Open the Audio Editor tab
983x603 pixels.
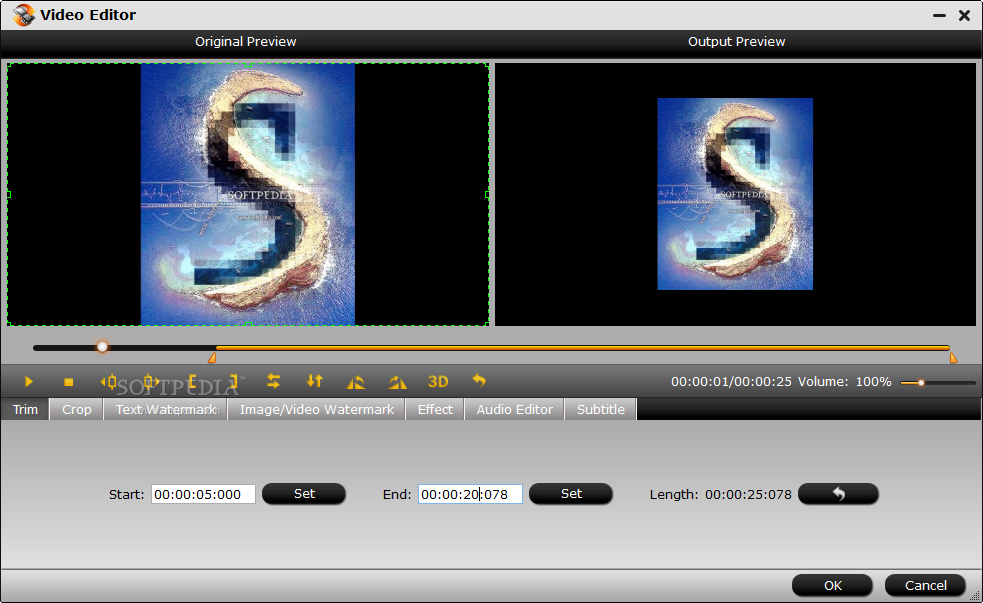pyautogui.click(x=515, y=409)
